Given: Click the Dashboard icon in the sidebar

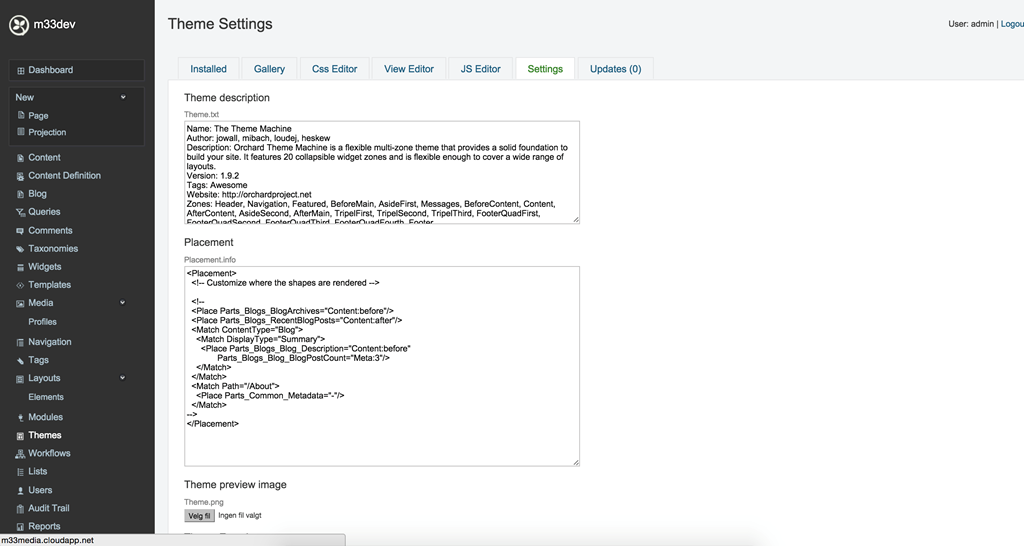Looking at the screenshot, I should (x=21, y=71).
